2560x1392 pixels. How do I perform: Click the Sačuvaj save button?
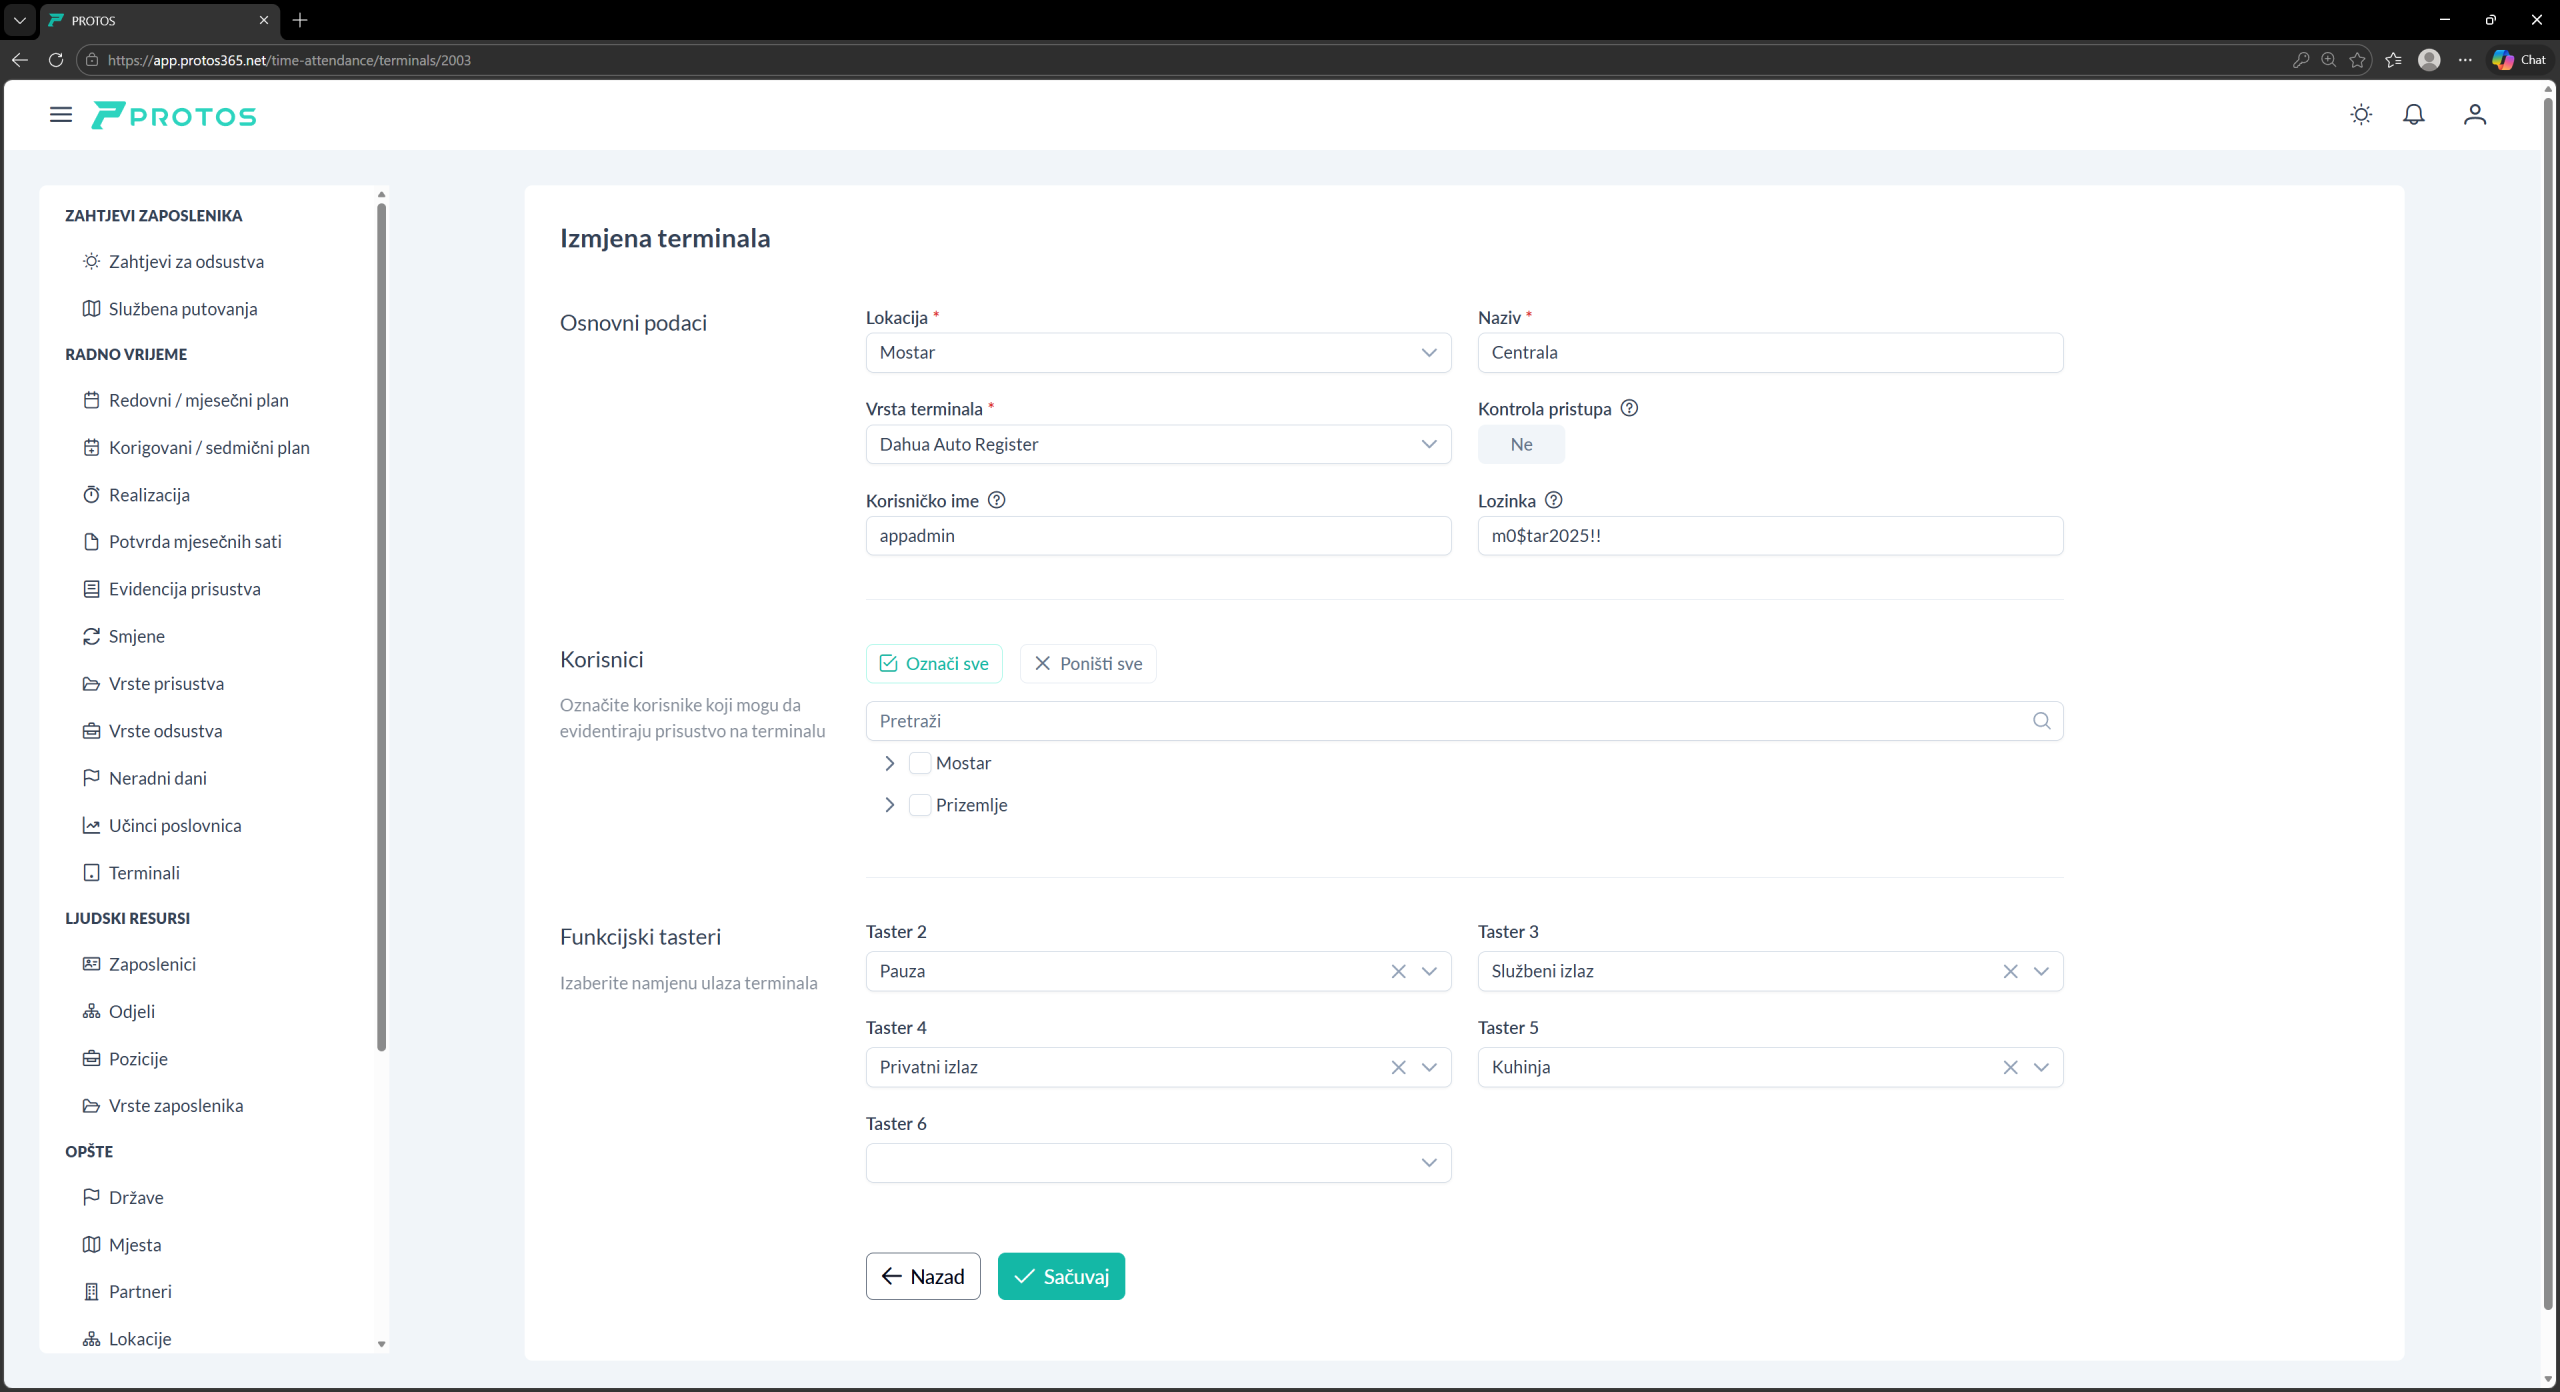pos(1060,1276)
